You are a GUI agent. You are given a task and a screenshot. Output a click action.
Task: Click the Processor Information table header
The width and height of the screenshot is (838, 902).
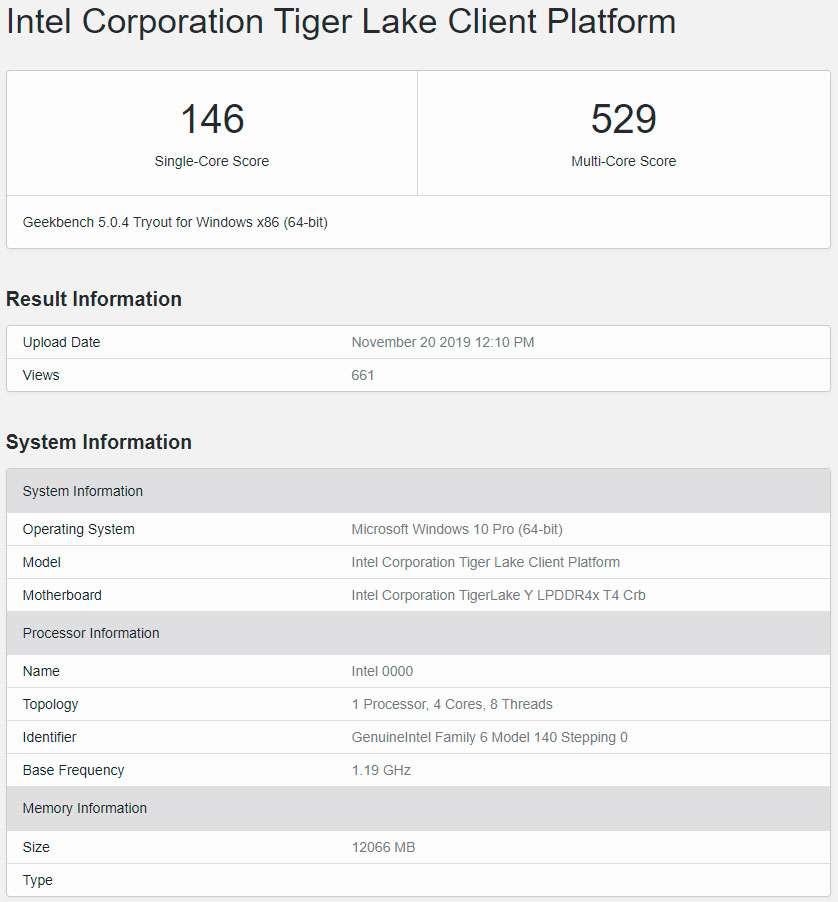(418, 633)
